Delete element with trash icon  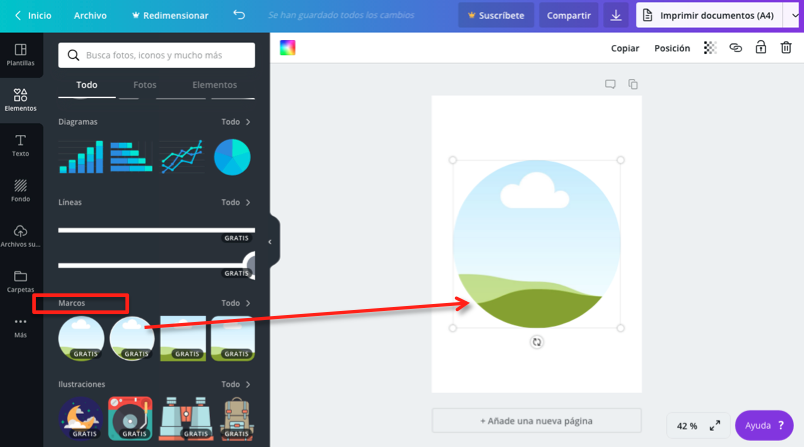click(786, 48)
